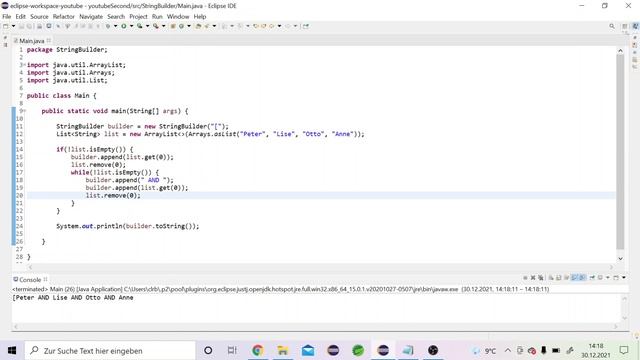Open the Edit menu
This screenshot has width=640, height=360.
20,17
